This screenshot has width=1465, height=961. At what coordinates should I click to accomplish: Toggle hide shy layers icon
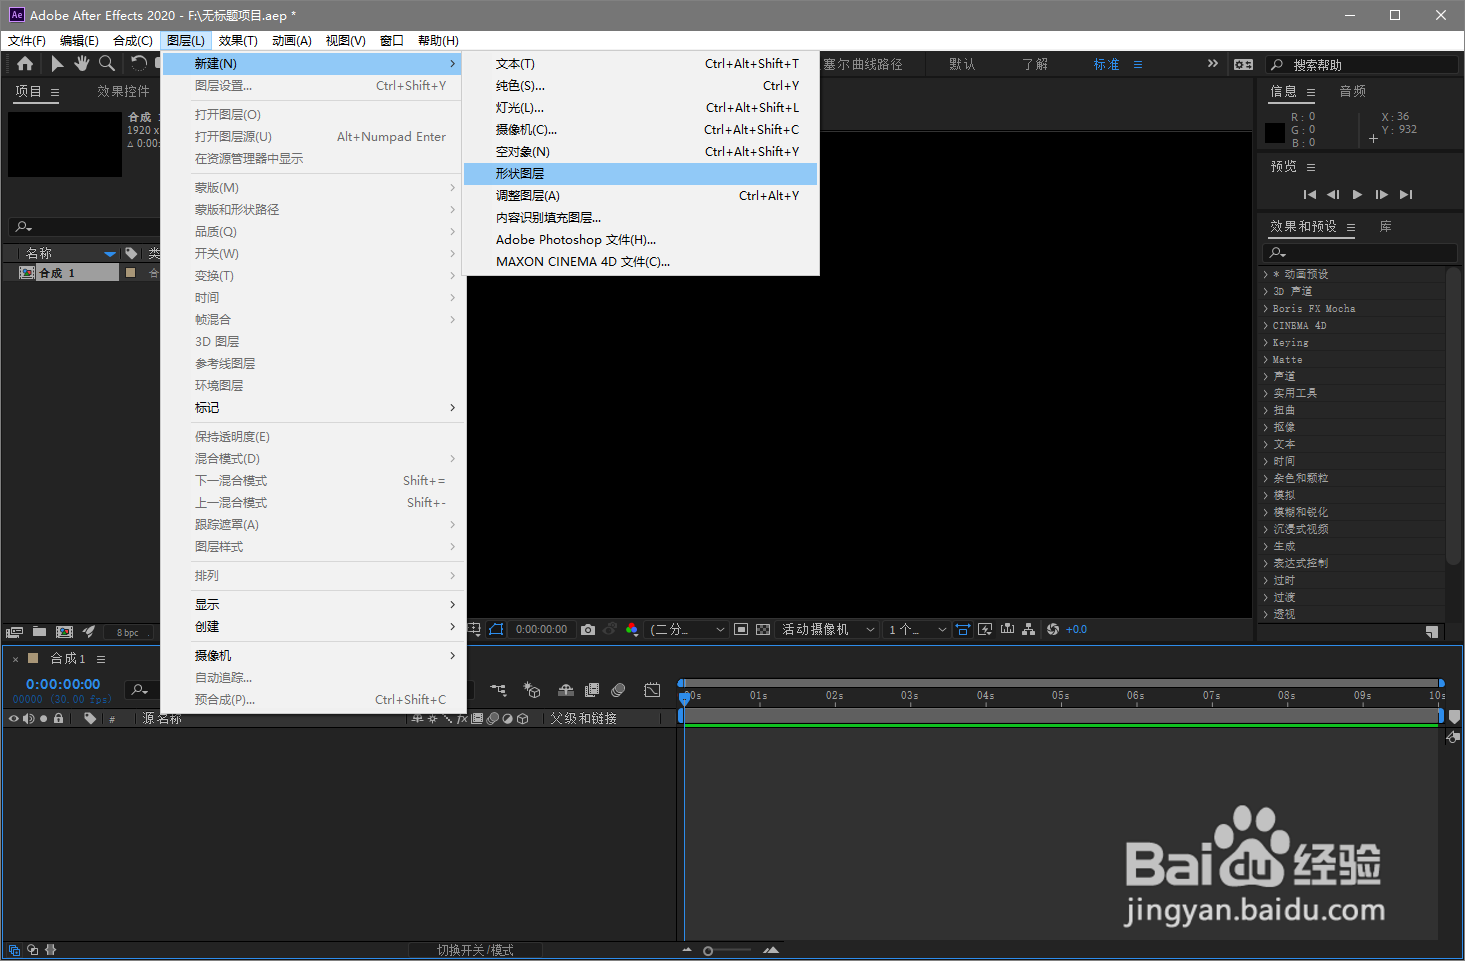(x=566, y=690)
